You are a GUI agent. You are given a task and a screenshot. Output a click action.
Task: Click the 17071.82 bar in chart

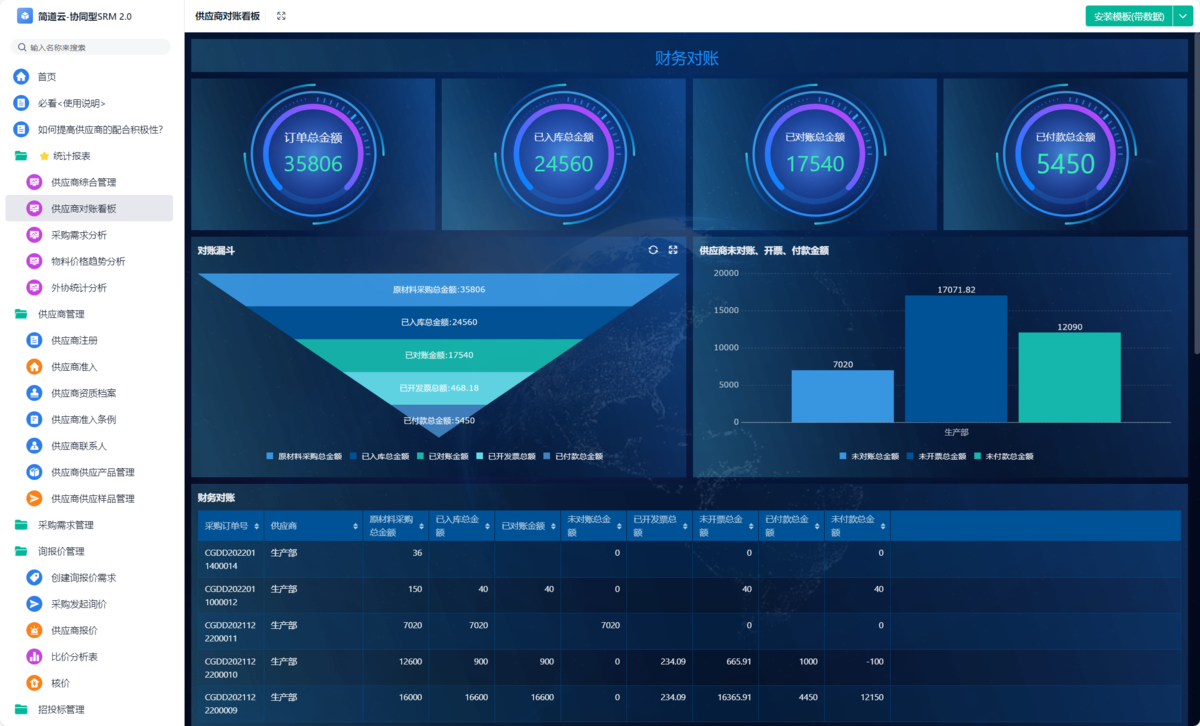pyautogui.click(x=956, y=358)
